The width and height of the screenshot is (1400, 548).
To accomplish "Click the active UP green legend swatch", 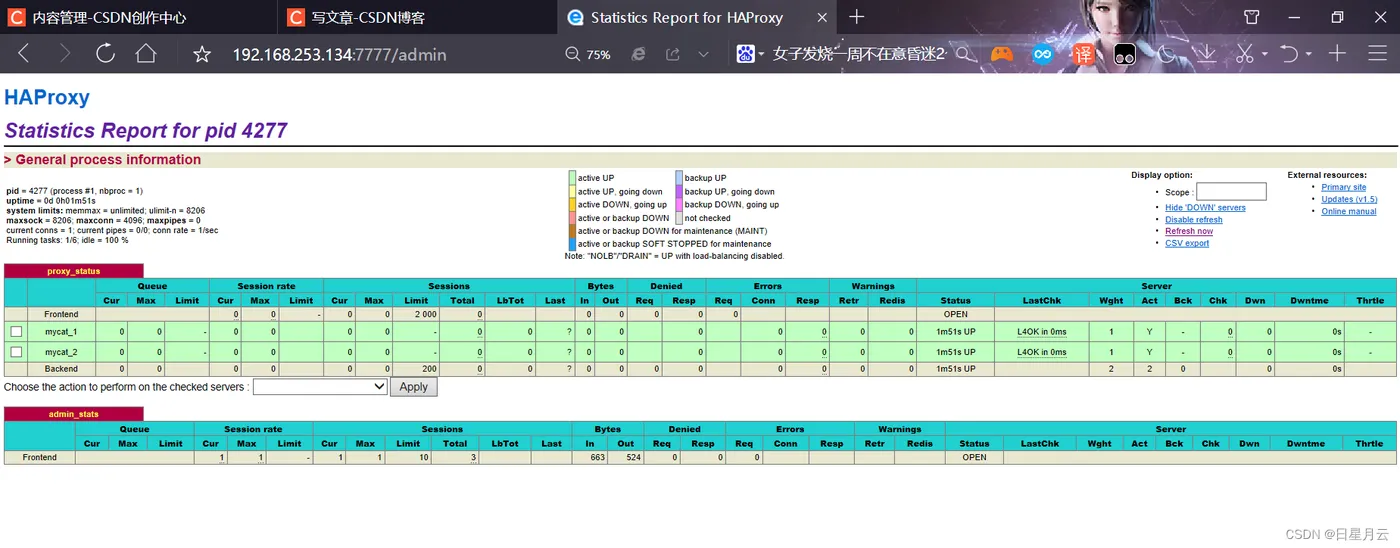I will (x=572, y=178).
